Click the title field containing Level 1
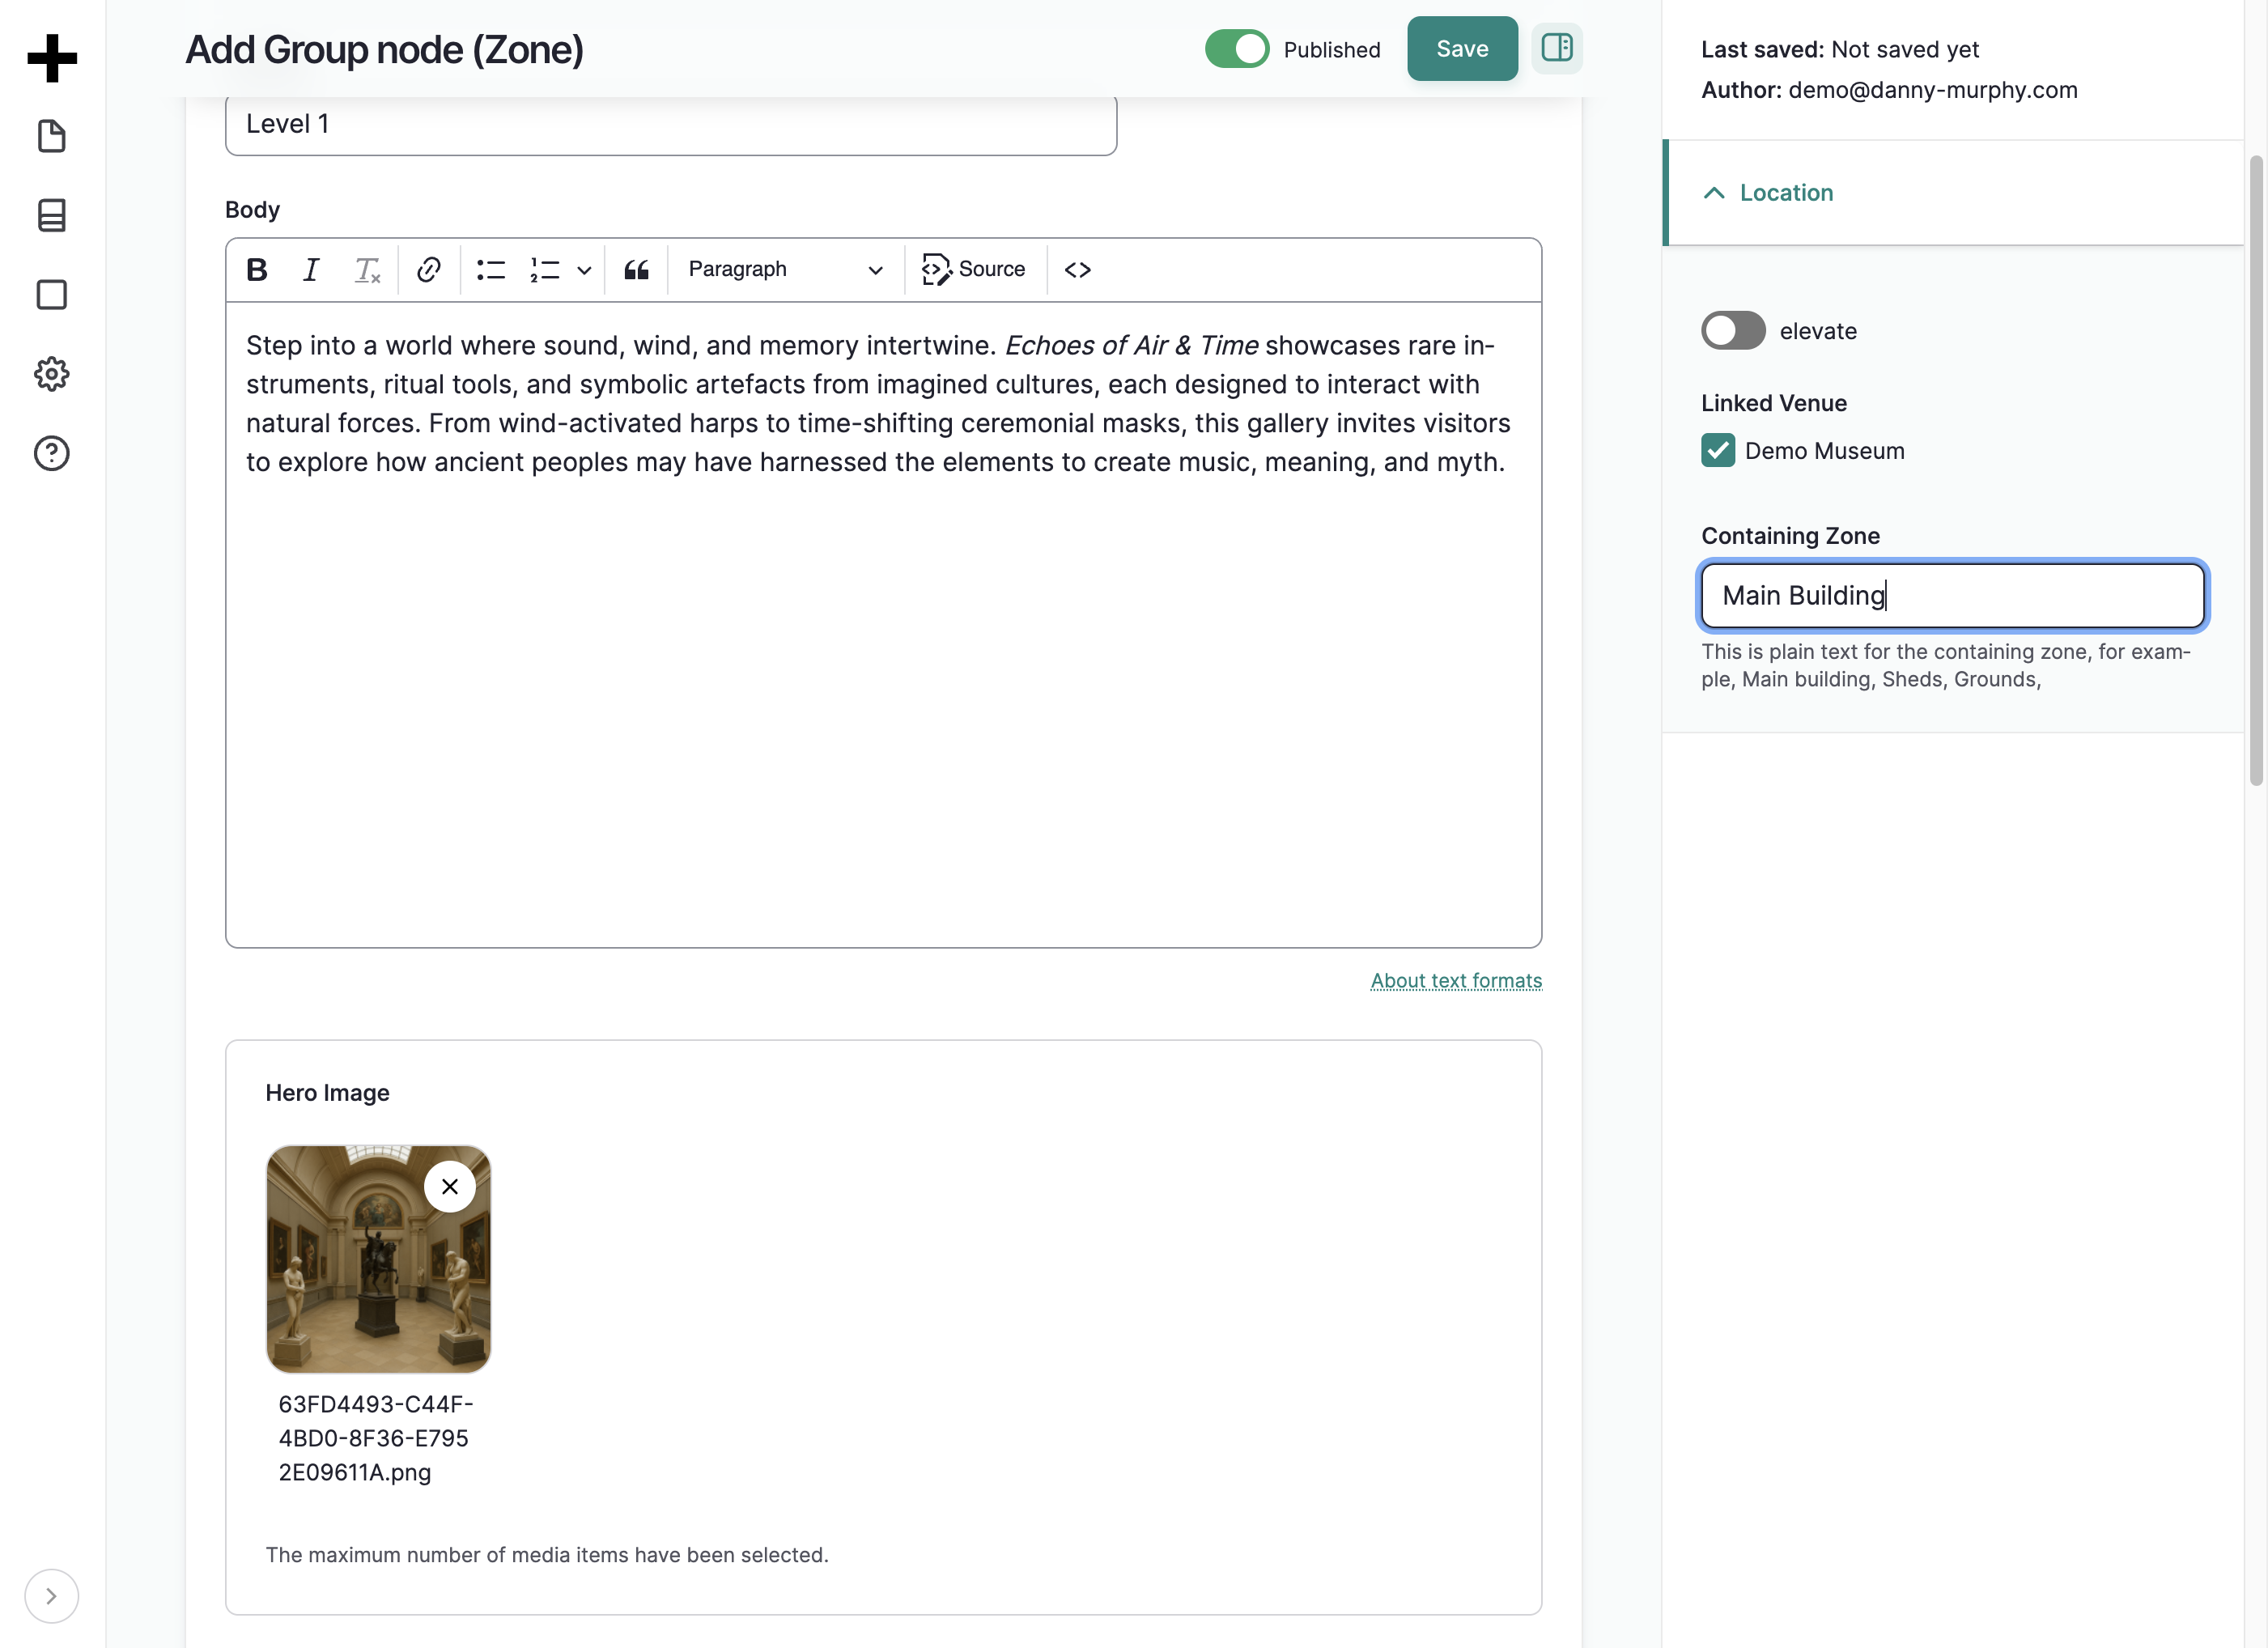Viewport: 2268px width, 1648px height. click(671, 124)
